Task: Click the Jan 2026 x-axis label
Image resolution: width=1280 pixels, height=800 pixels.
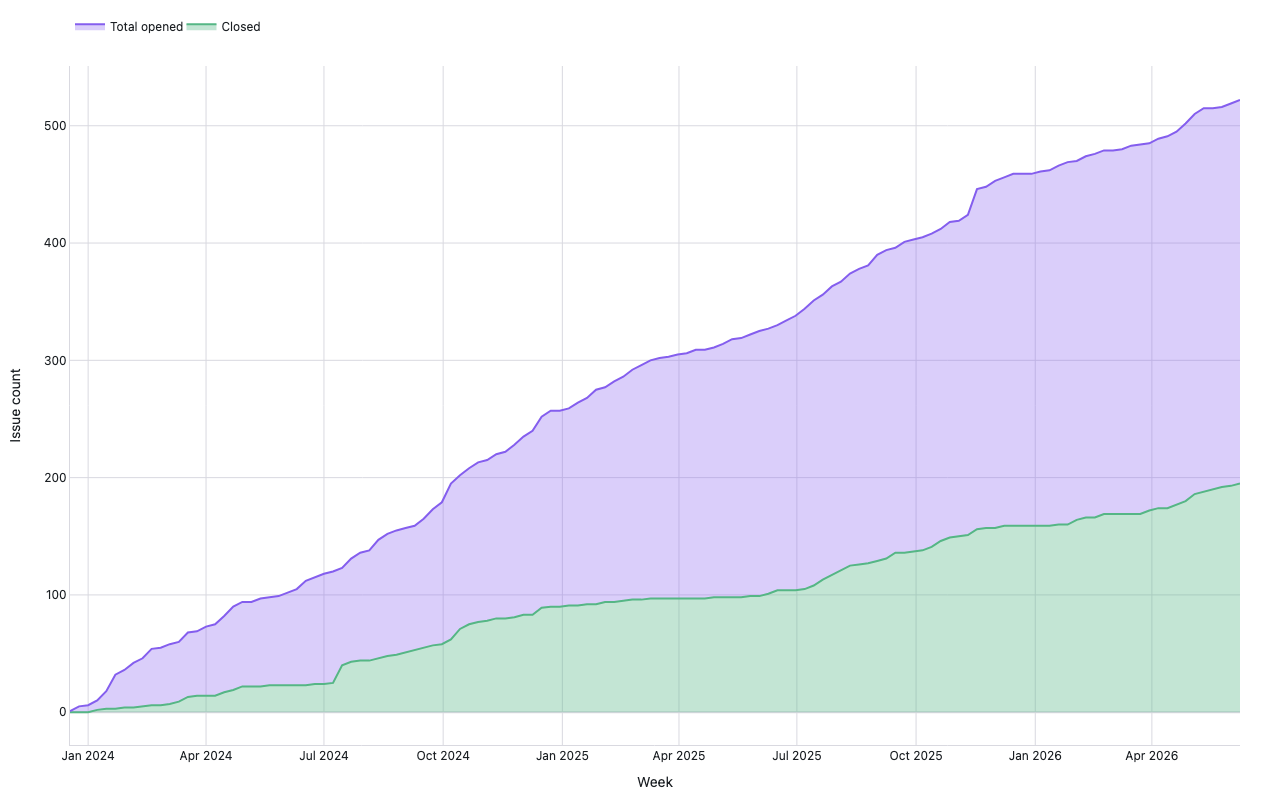Action: pos(1034,756)
